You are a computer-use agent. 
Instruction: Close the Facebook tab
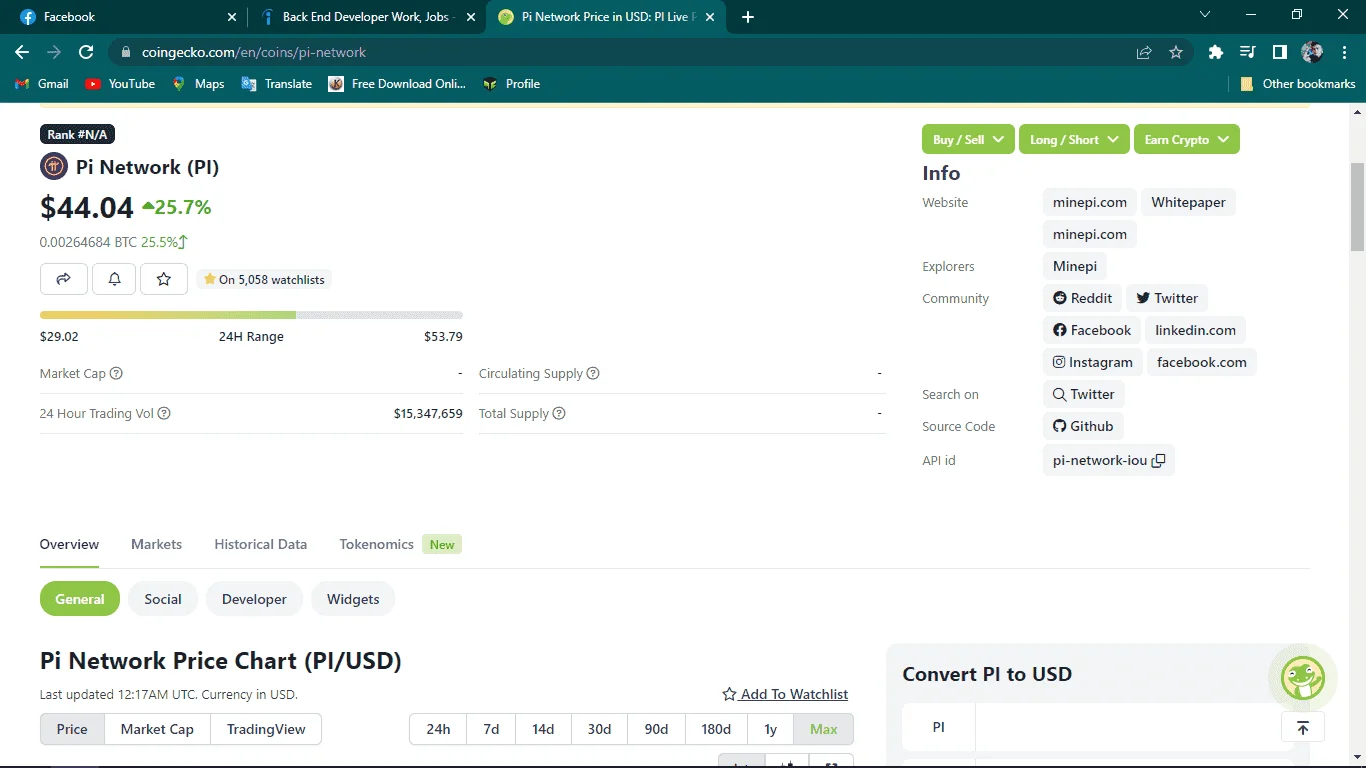[232, 17]
